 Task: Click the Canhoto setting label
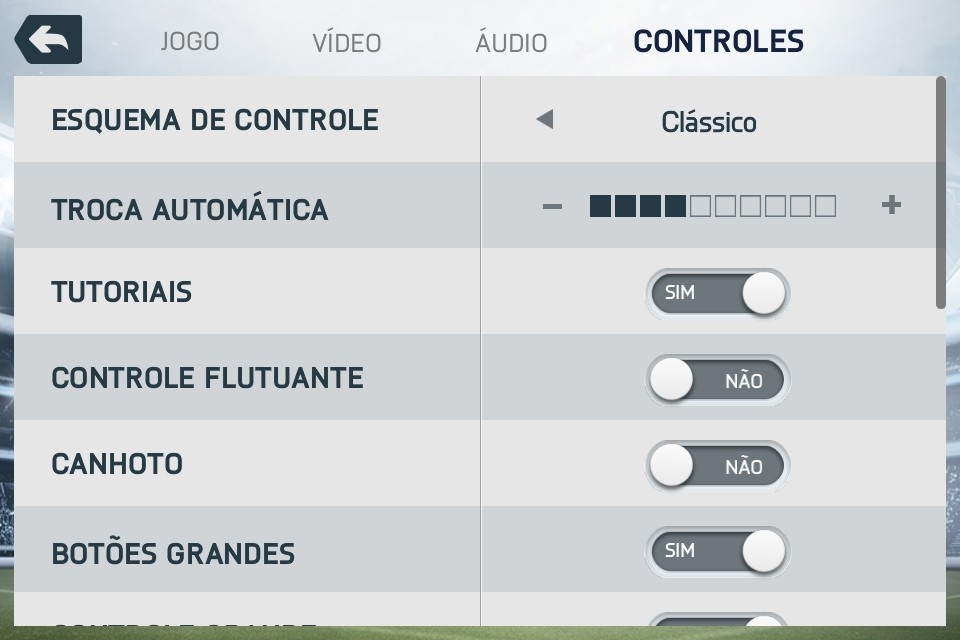(x=117, y=465)
